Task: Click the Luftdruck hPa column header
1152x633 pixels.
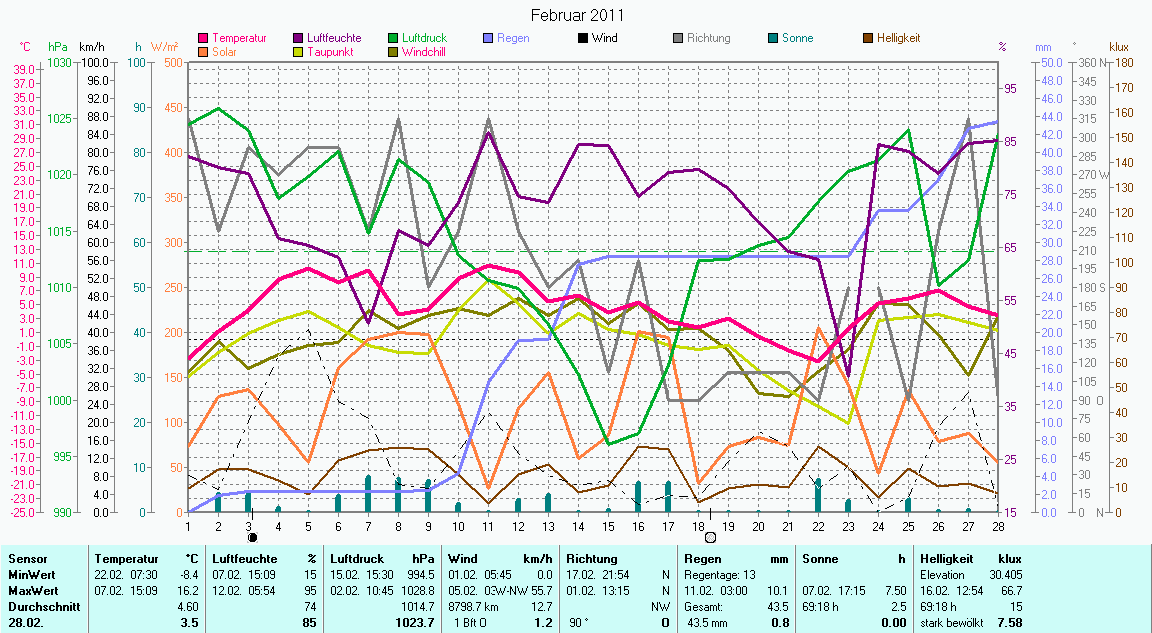Action: (x=382, y=559)
